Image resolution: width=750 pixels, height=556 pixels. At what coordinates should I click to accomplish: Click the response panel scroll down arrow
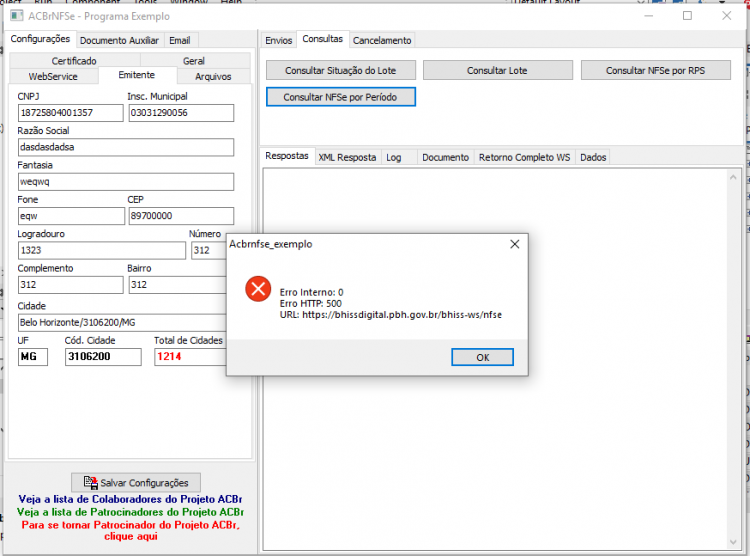point(733,542)
